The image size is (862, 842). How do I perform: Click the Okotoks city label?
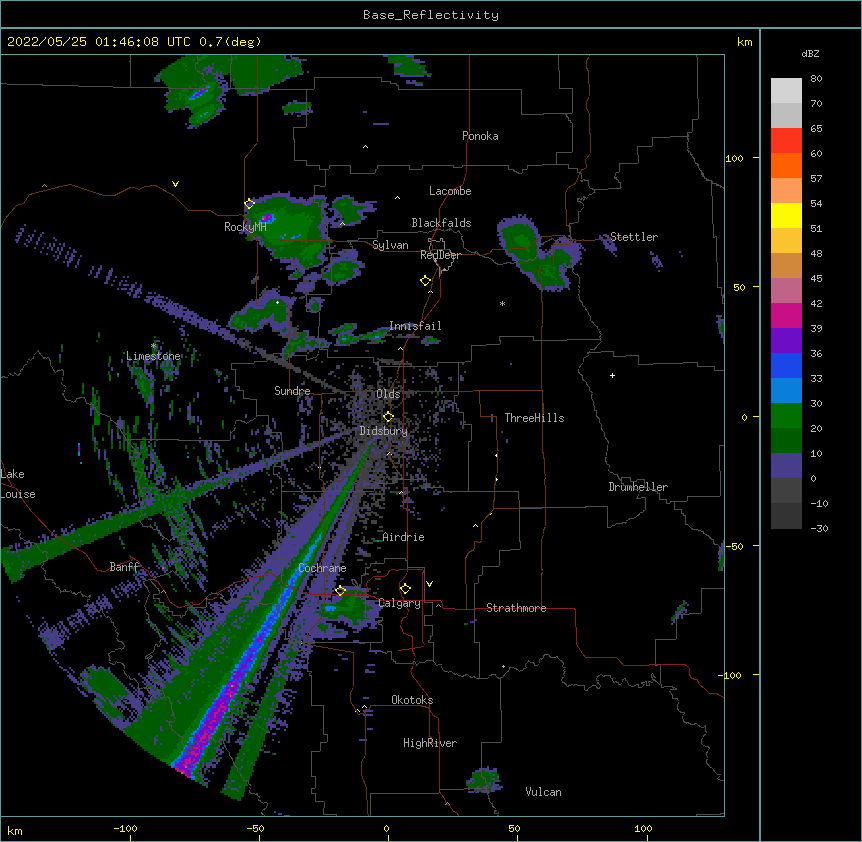(412, 700)
